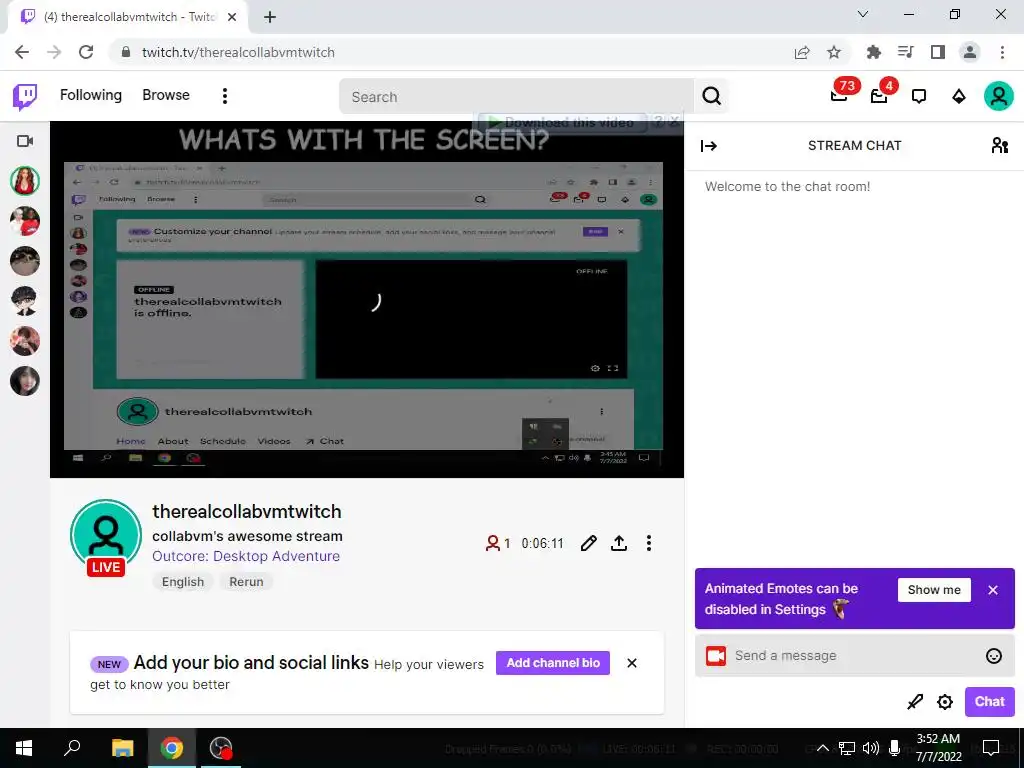Open the more options menu beside Browse
Viewport: 1024px width, 768px height.
pos(225,96)
